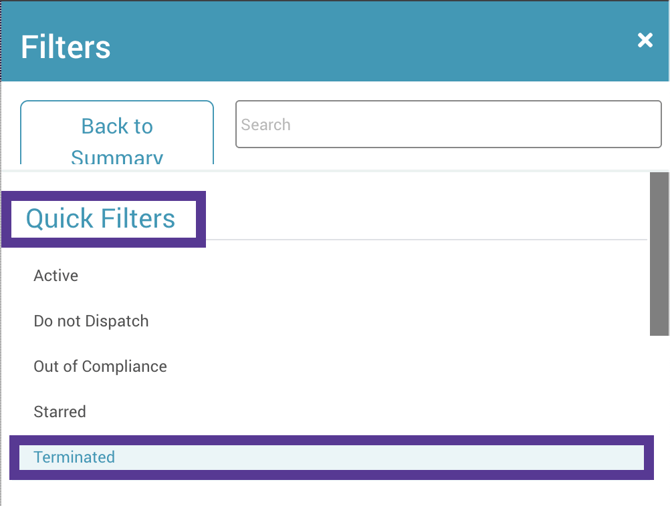This screenshot has width=670, height=506.
Task: Focus the Search input field
Action: [448, 124]
